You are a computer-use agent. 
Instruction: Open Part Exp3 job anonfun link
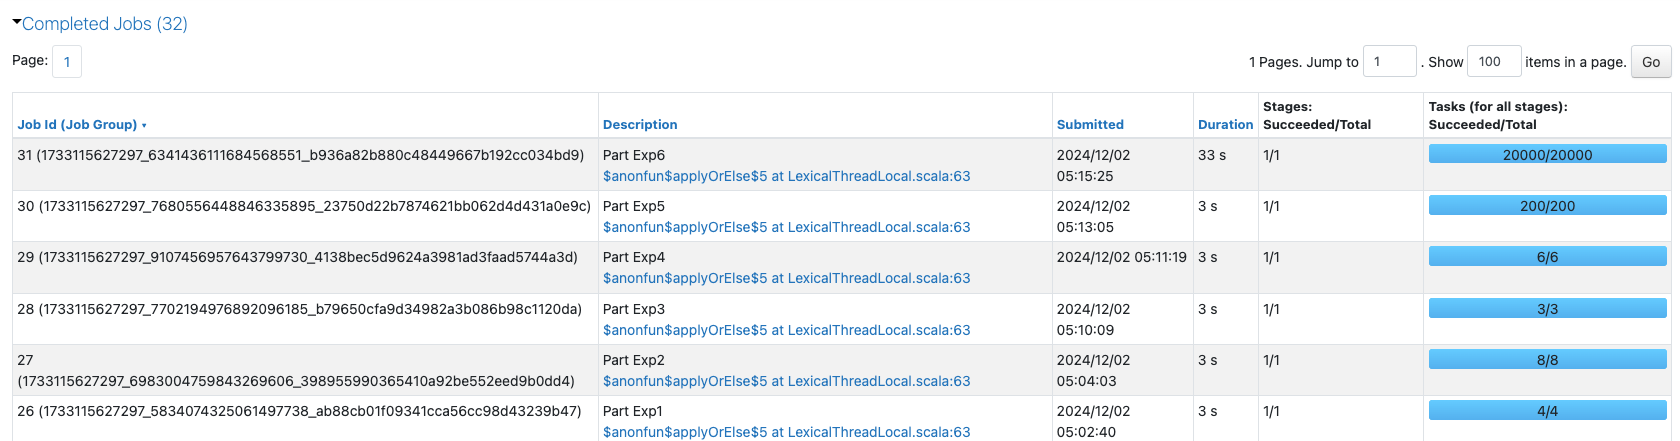tap(786, 330)
